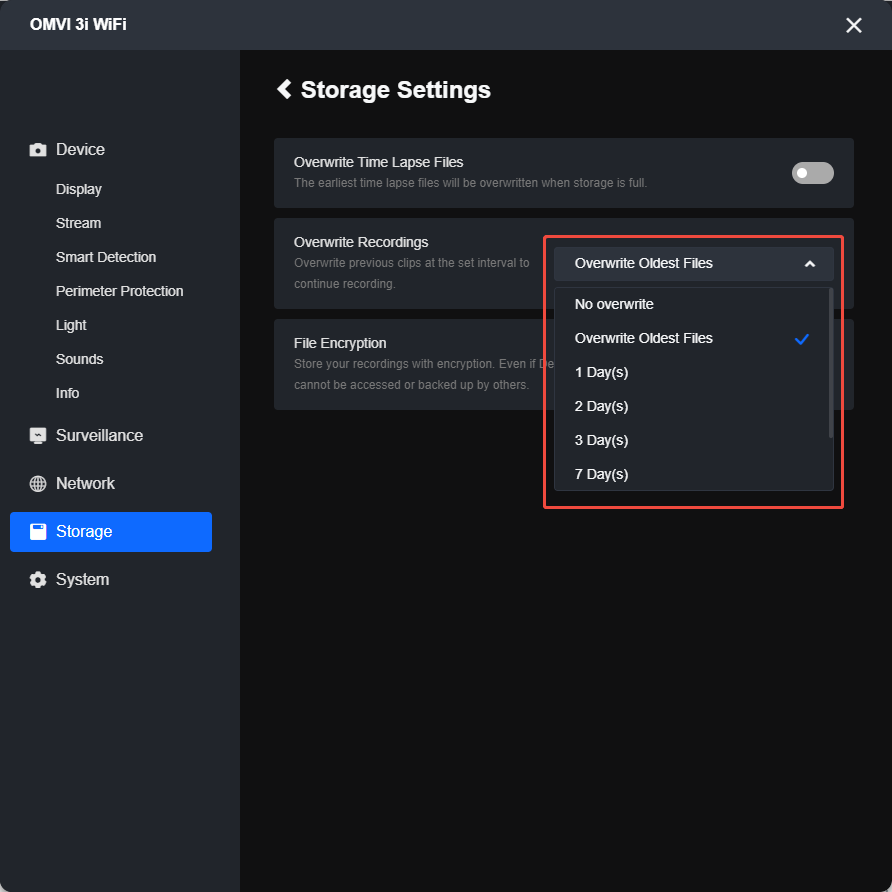892x892 pixels.
Task: Enable Overwrite Time Lapse Files switch
Action: click(x=812, y=173)
